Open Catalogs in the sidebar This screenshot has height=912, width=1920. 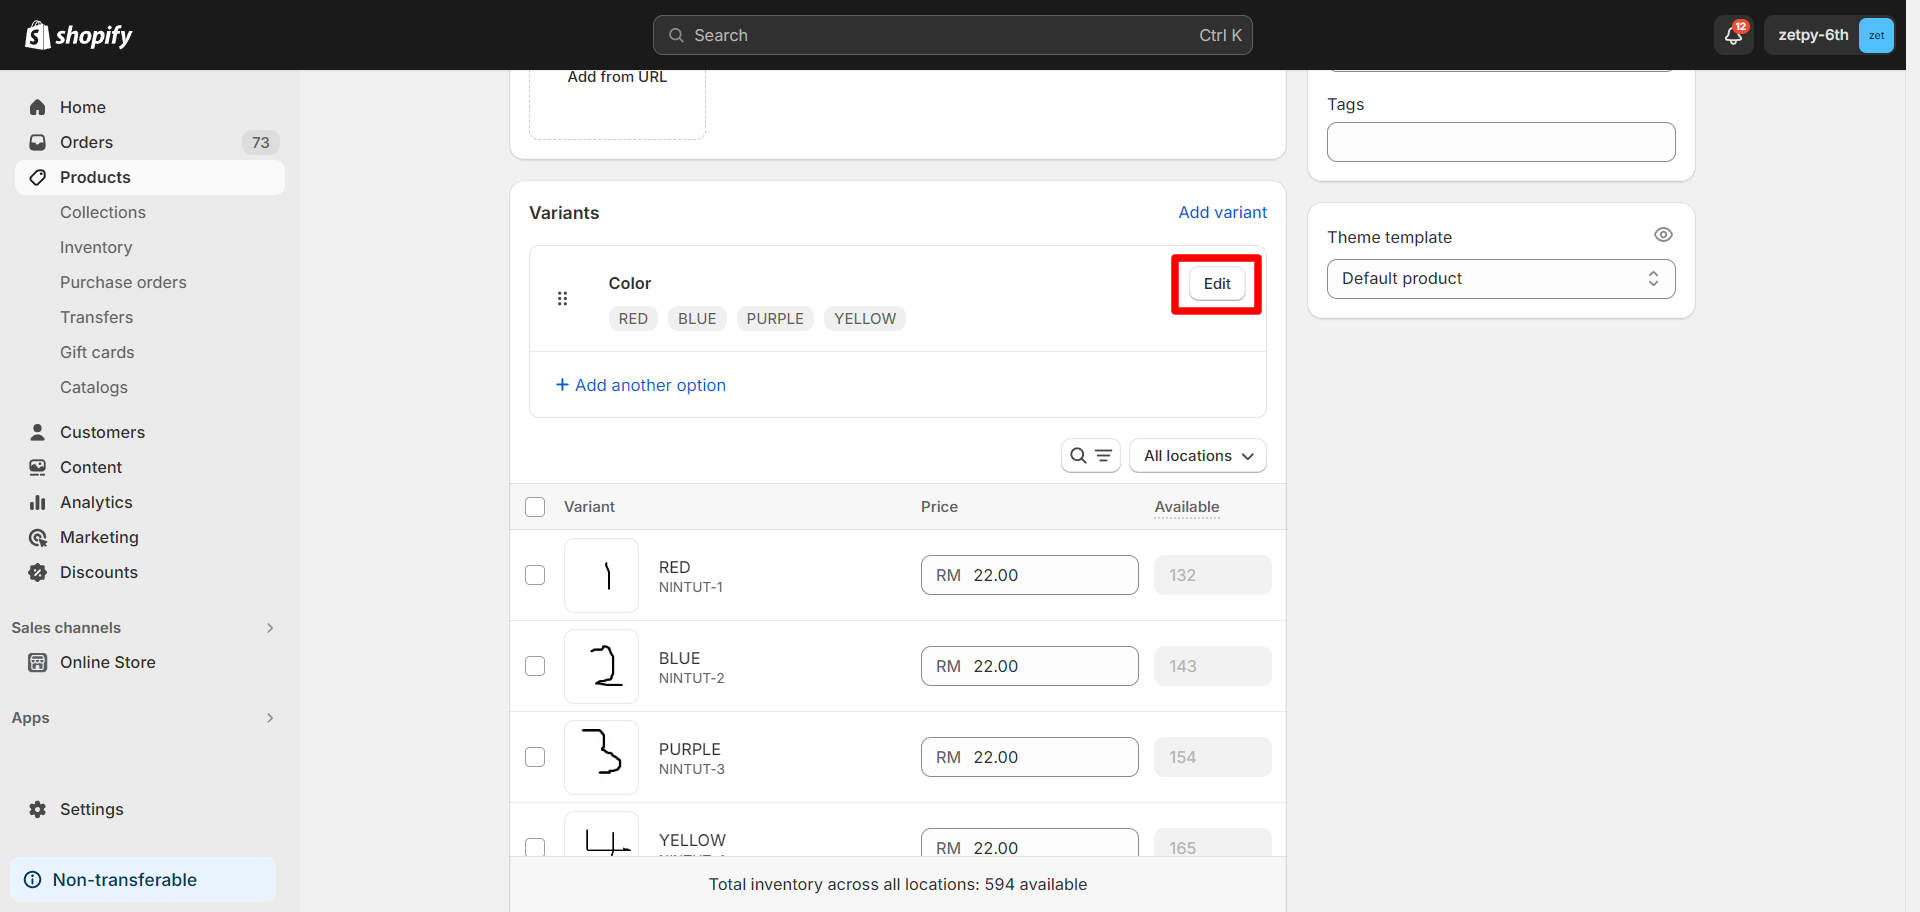tap(94, 387)
